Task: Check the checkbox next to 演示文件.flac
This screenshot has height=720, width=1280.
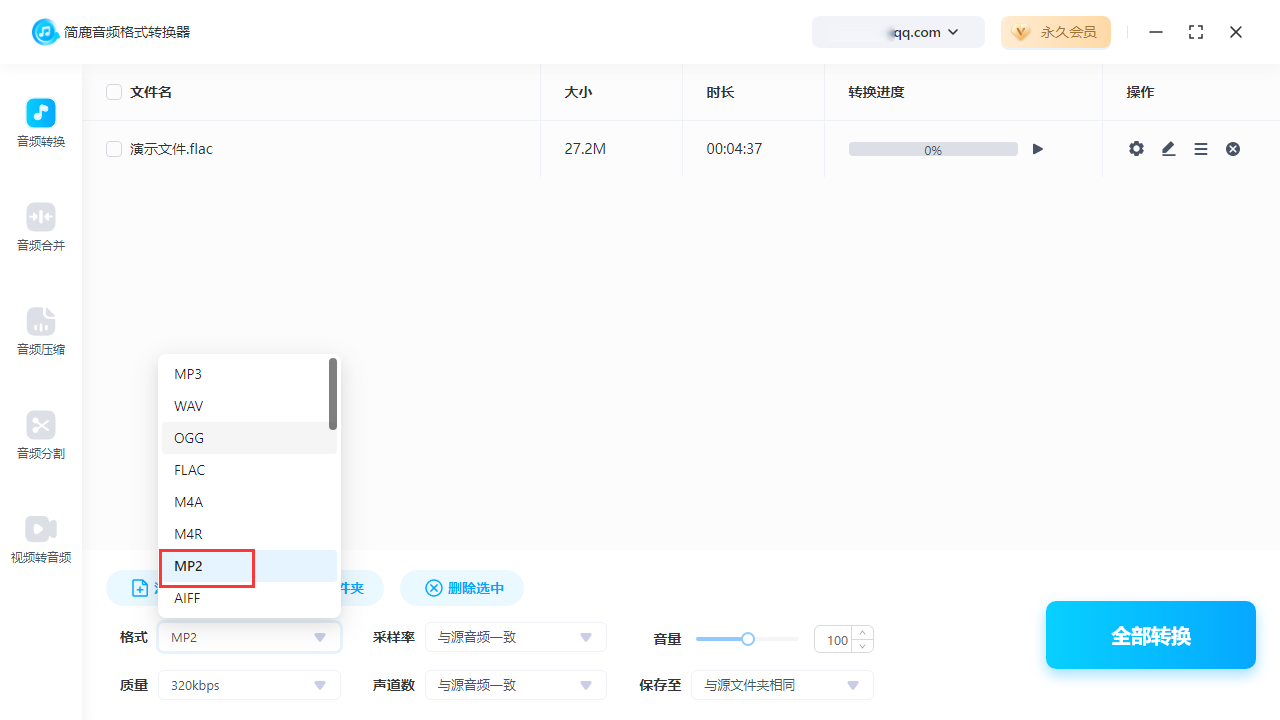Action: (x=114, y=148)
